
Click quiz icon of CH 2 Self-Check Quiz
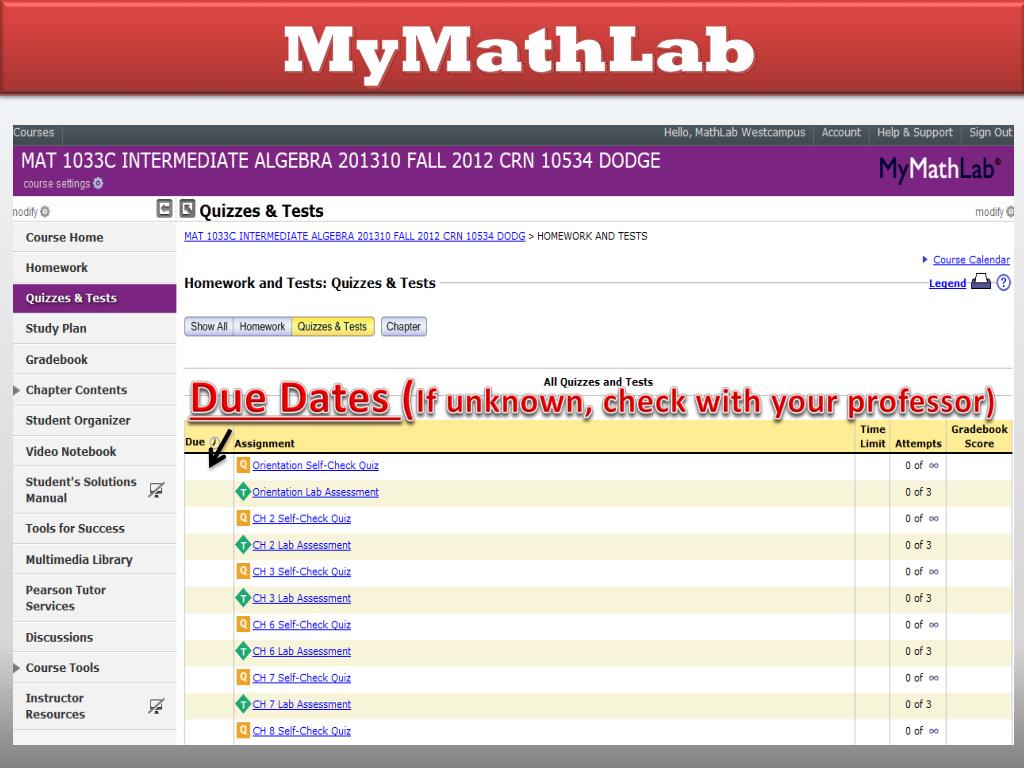243,519
